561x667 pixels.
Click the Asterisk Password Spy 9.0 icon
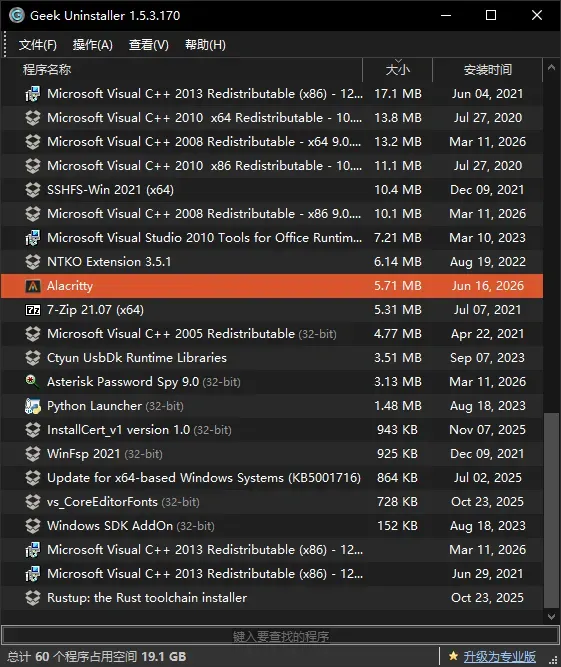(33, 382)
